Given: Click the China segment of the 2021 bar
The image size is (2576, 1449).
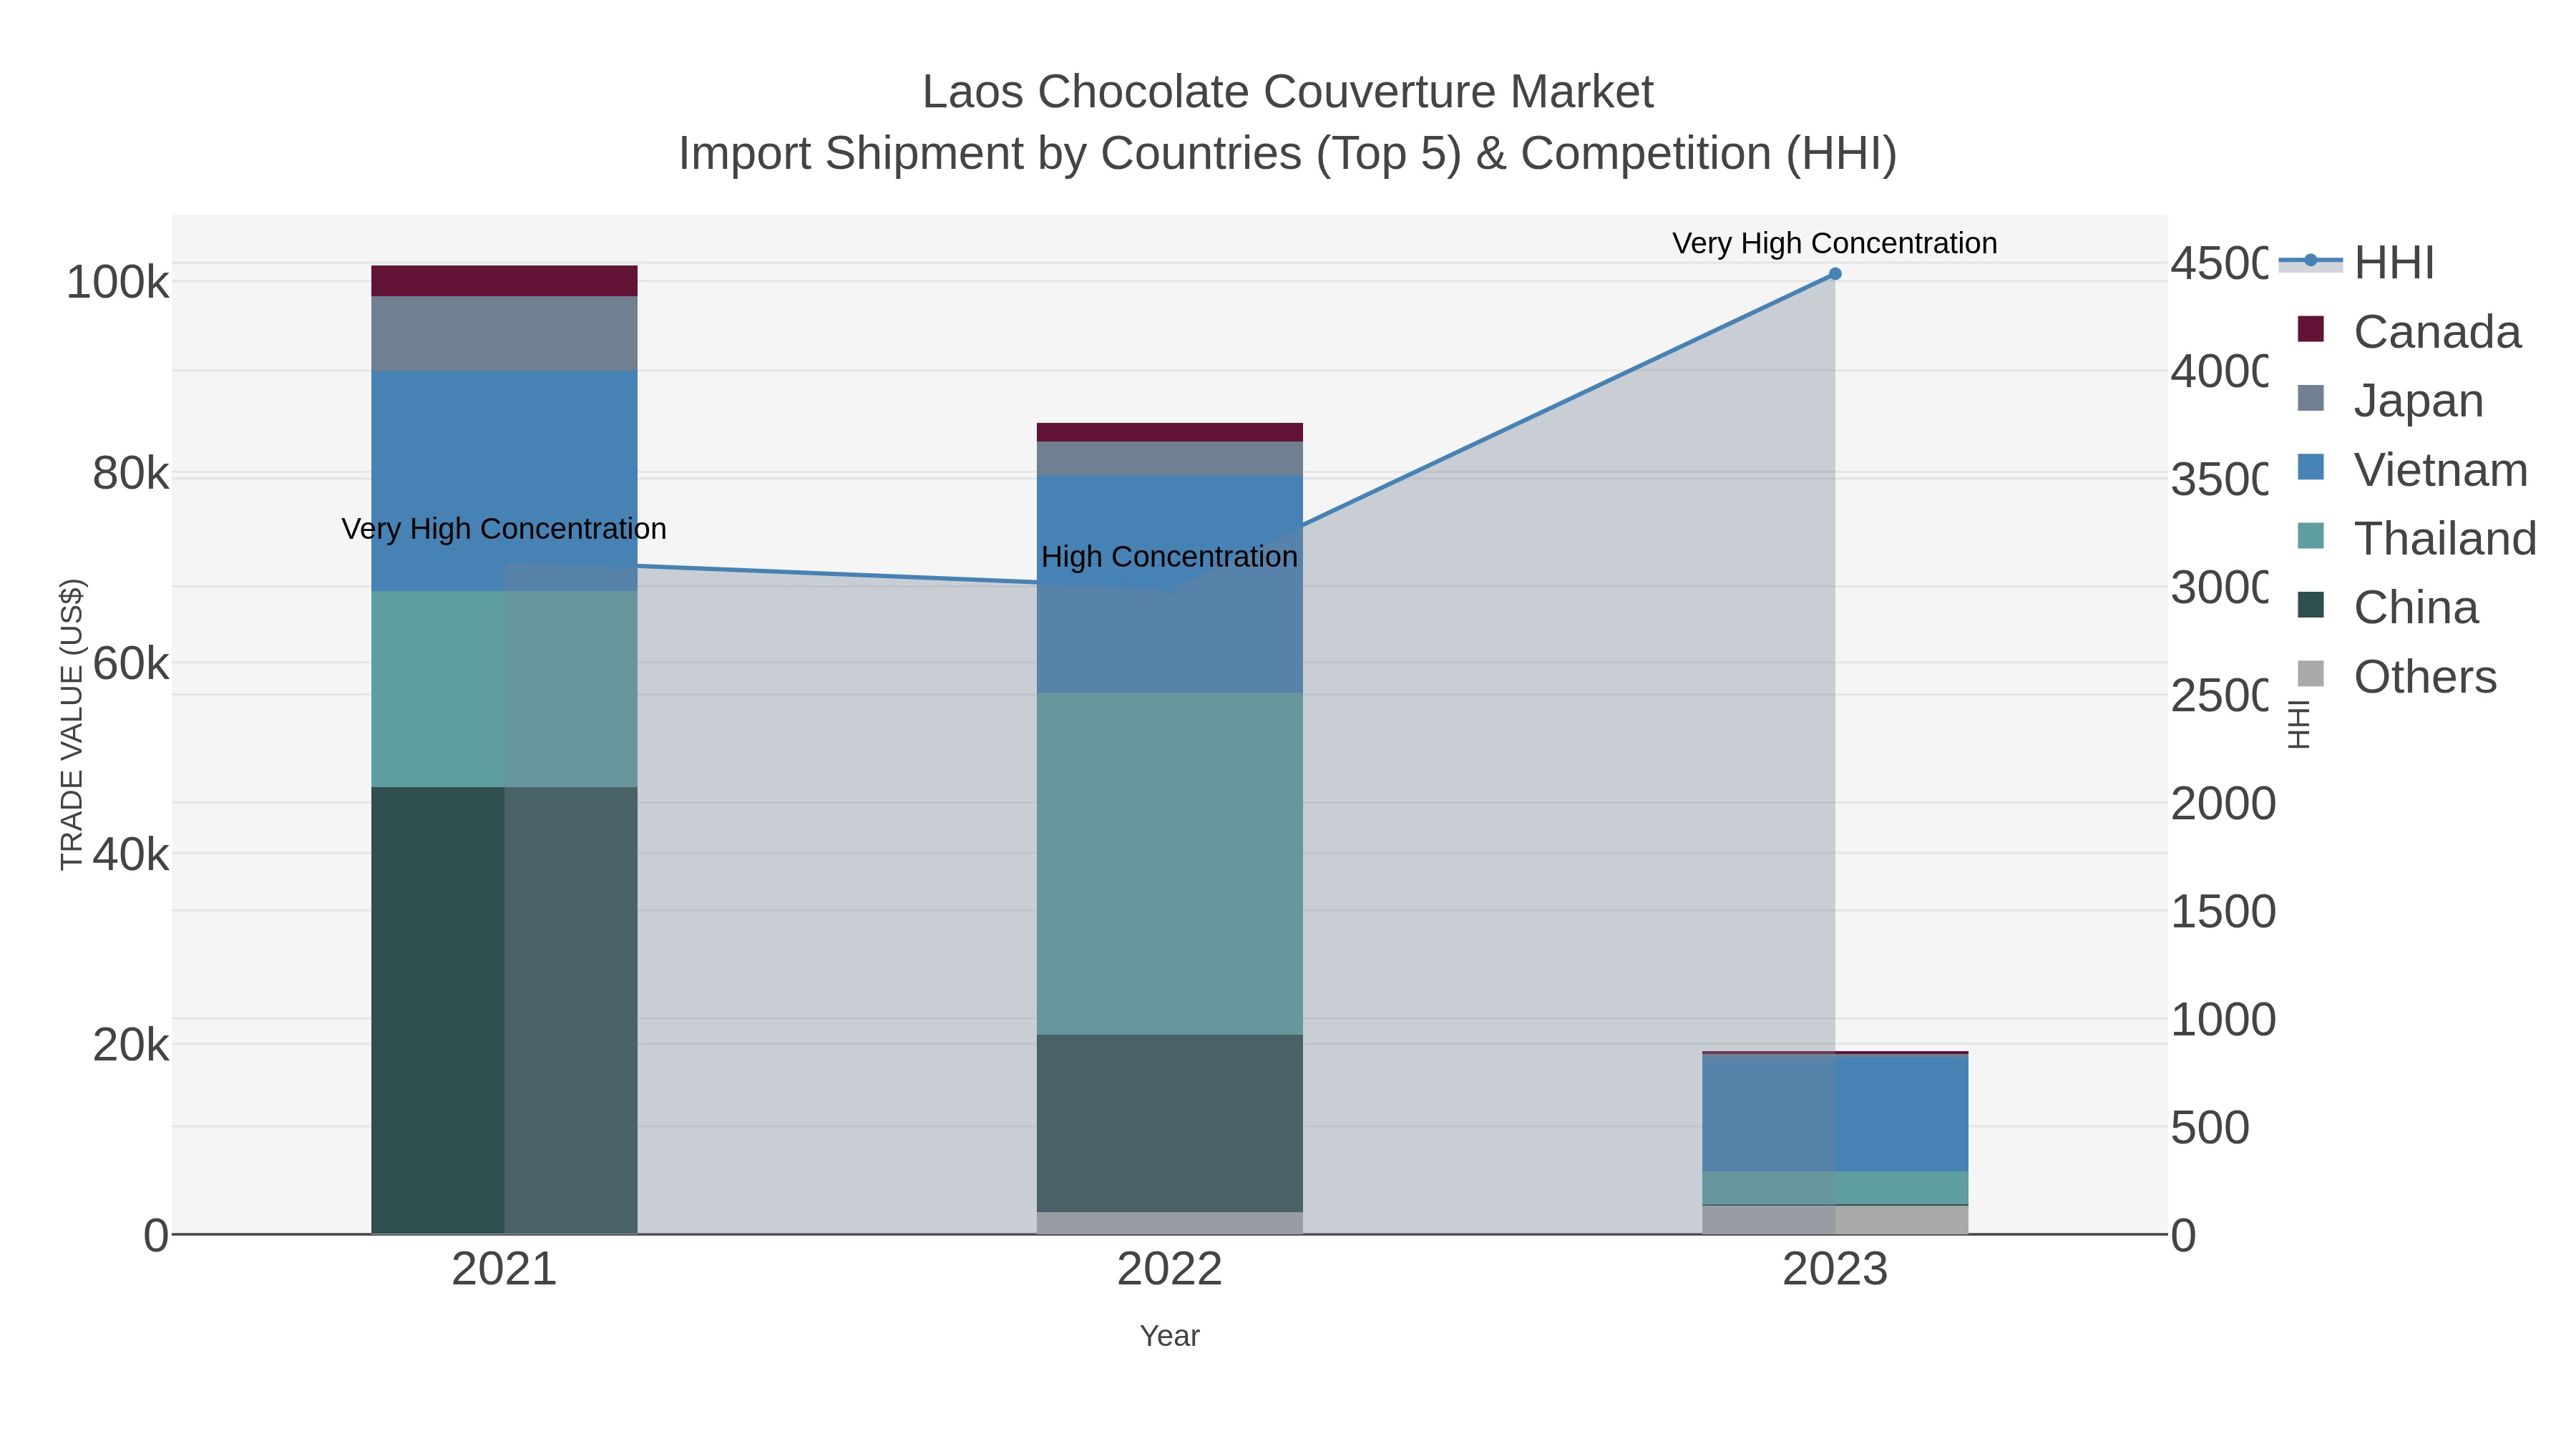Looking at the screenshot, I should [504, 1010].
